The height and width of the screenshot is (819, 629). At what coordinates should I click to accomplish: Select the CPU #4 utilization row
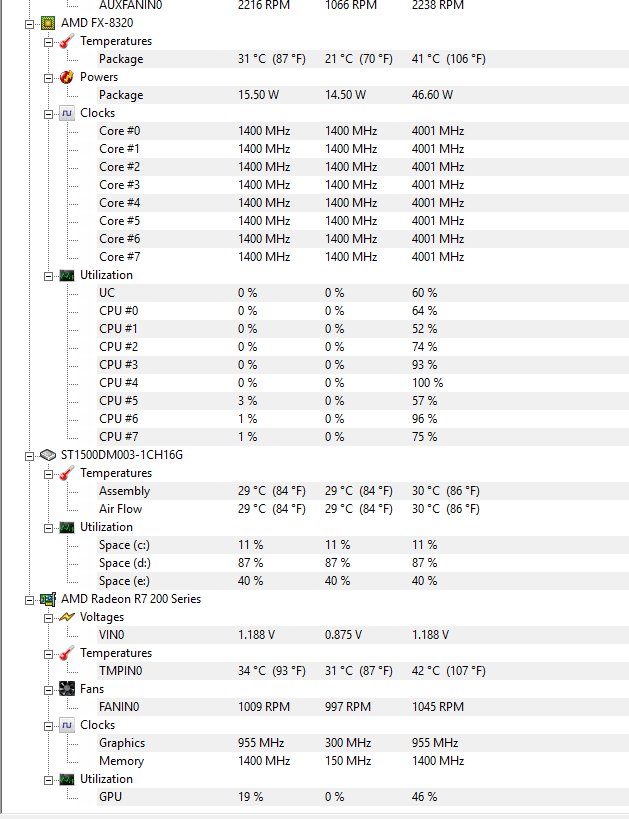pos(118,383)
